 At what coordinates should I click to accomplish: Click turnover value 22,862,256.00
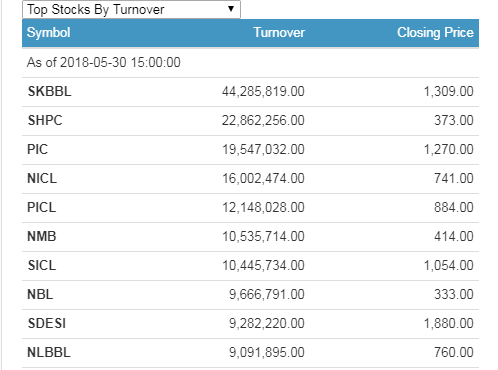pyautogui.click(x=263, y=120)
